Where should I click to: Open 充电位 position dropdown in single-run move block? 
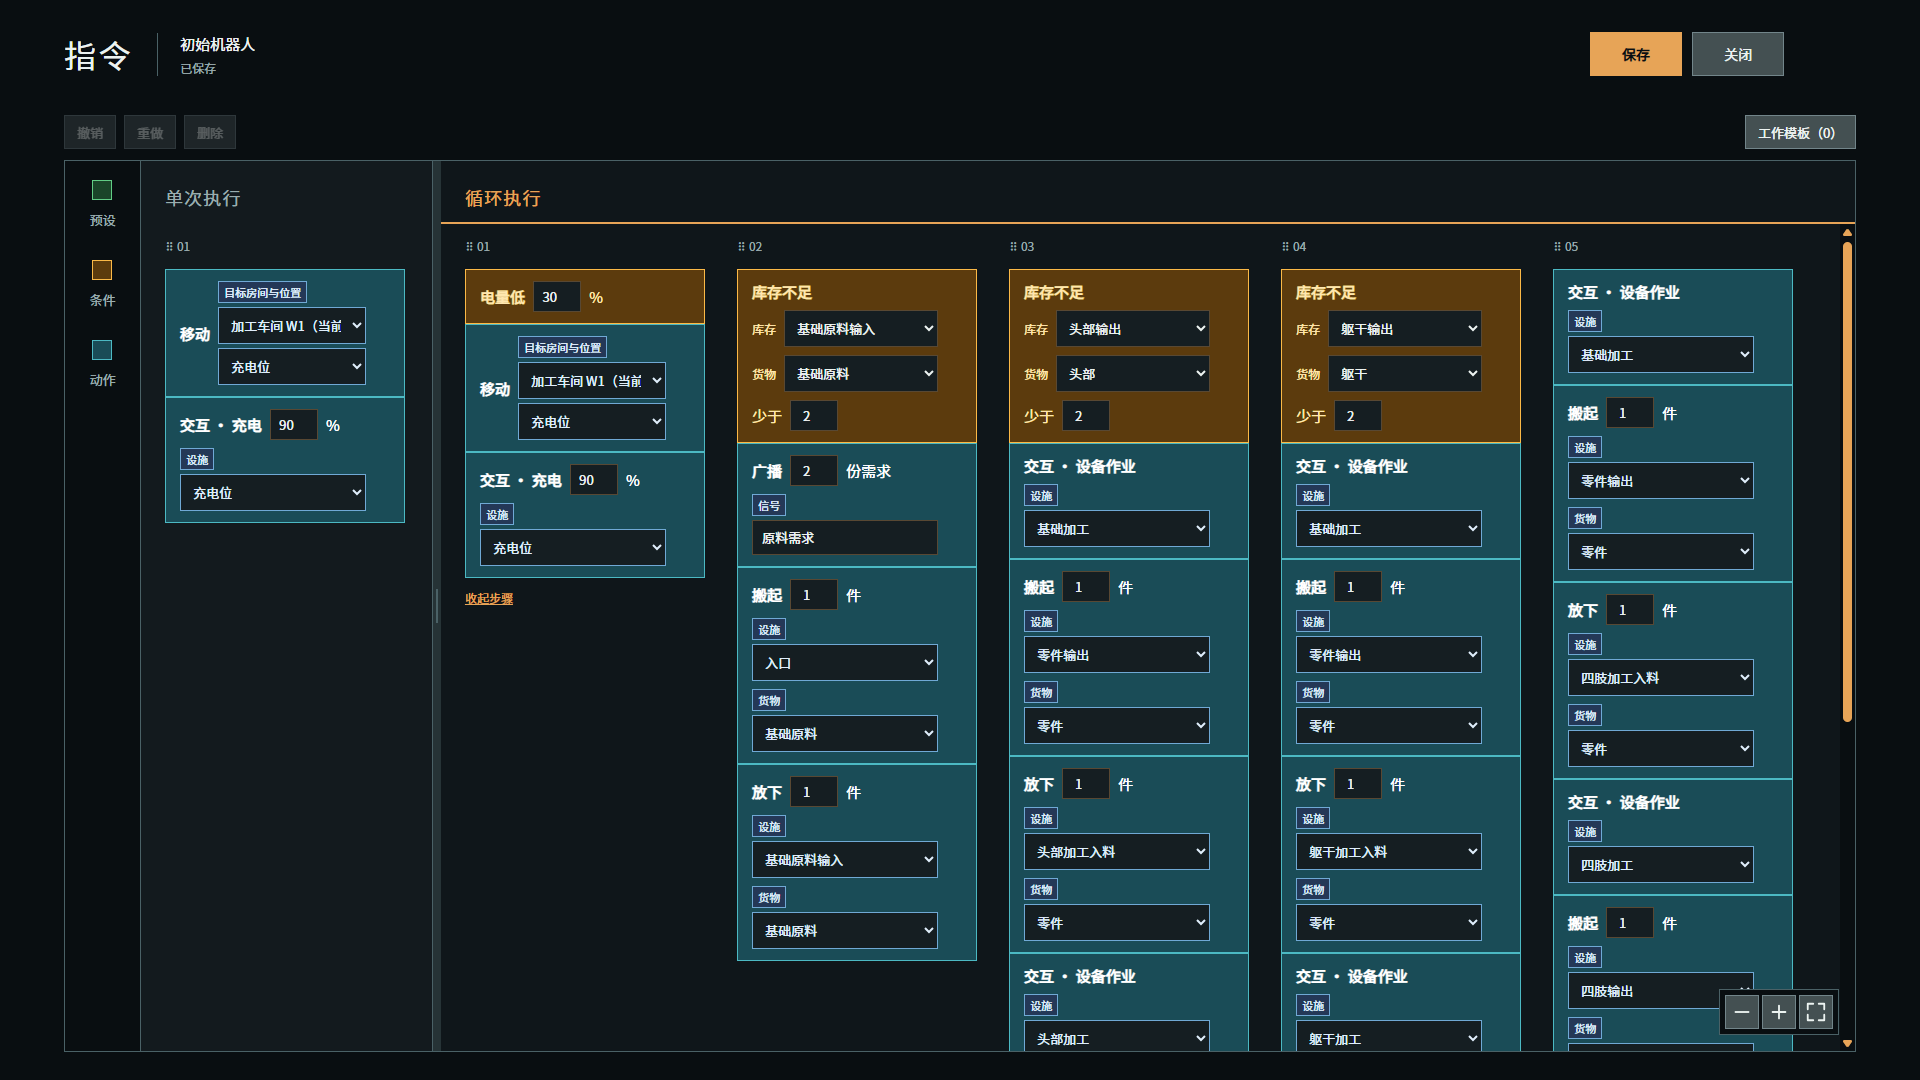[292, 366]
